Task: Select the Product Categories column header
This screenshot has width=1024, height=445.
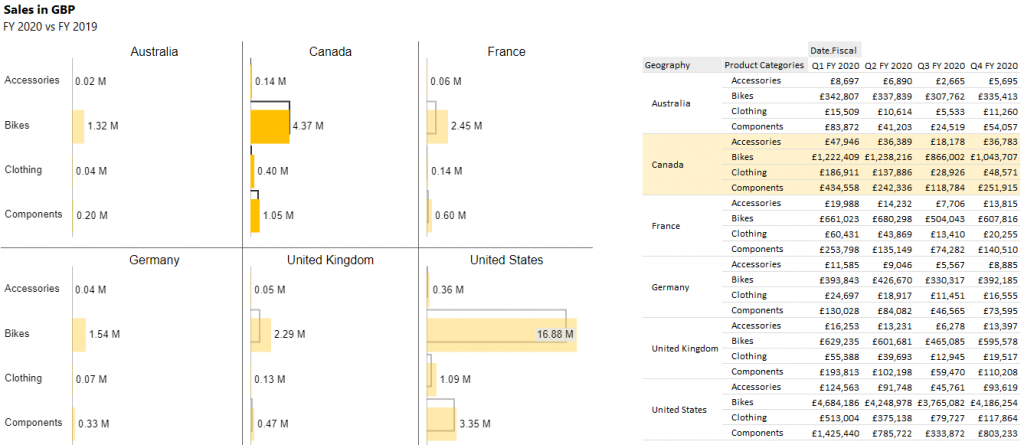Action: click(764, 66)
